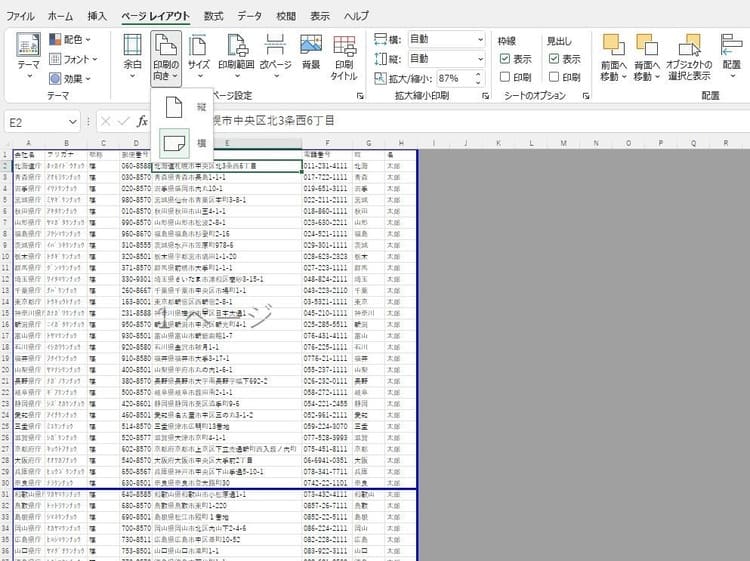Image resolution: width=750 pixels, height=561 pixels.
Task: Select column A header
Action: pyautogui.click(x=28, y=143)
